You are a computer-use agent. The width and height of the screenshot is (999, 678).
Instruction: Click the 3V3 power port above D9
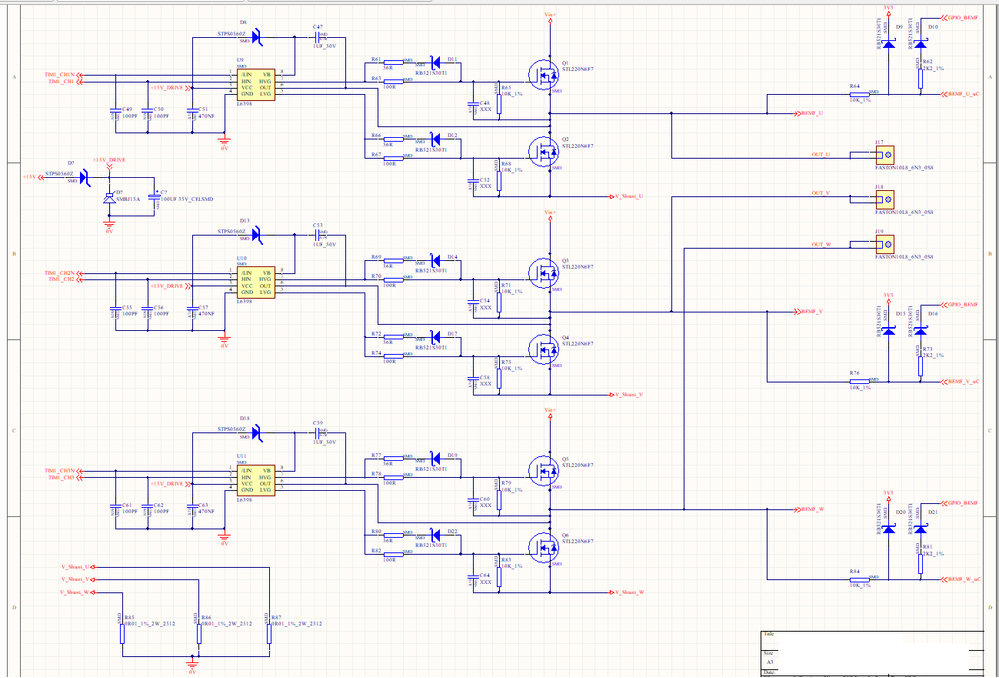[889, 10]
